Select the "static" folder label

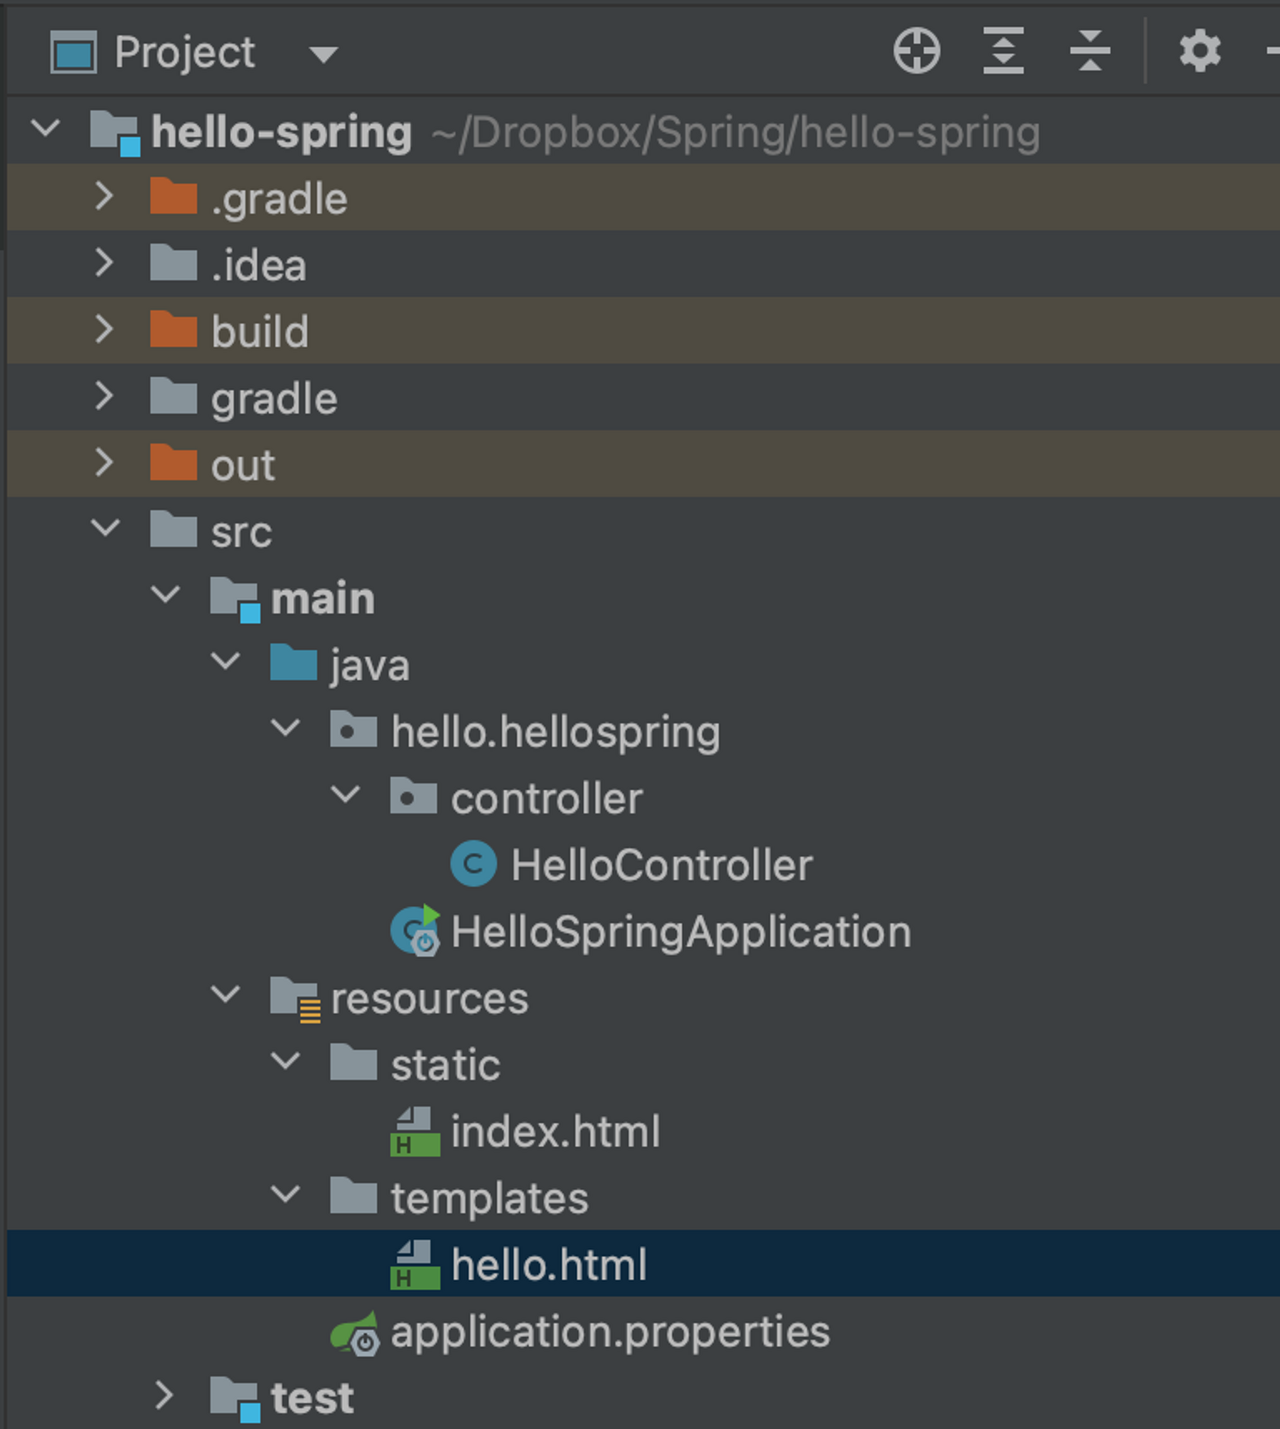pyautogui.click(x=446, y=1065)
